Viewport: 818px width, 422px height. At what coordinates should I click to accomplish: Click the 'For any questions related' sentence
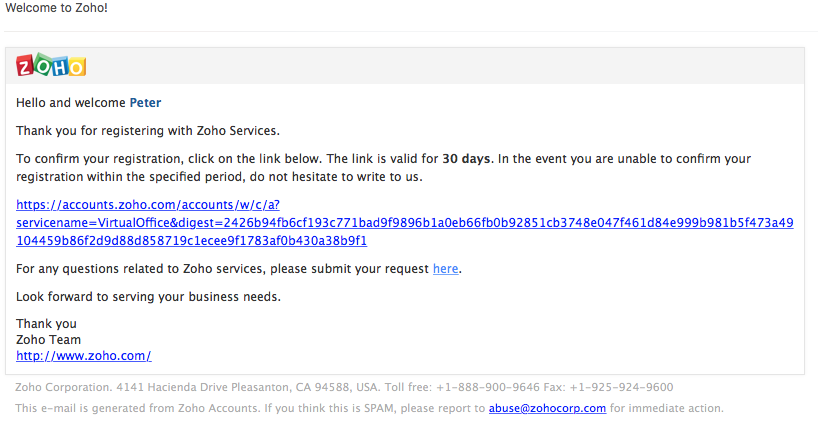pos(239,269)
